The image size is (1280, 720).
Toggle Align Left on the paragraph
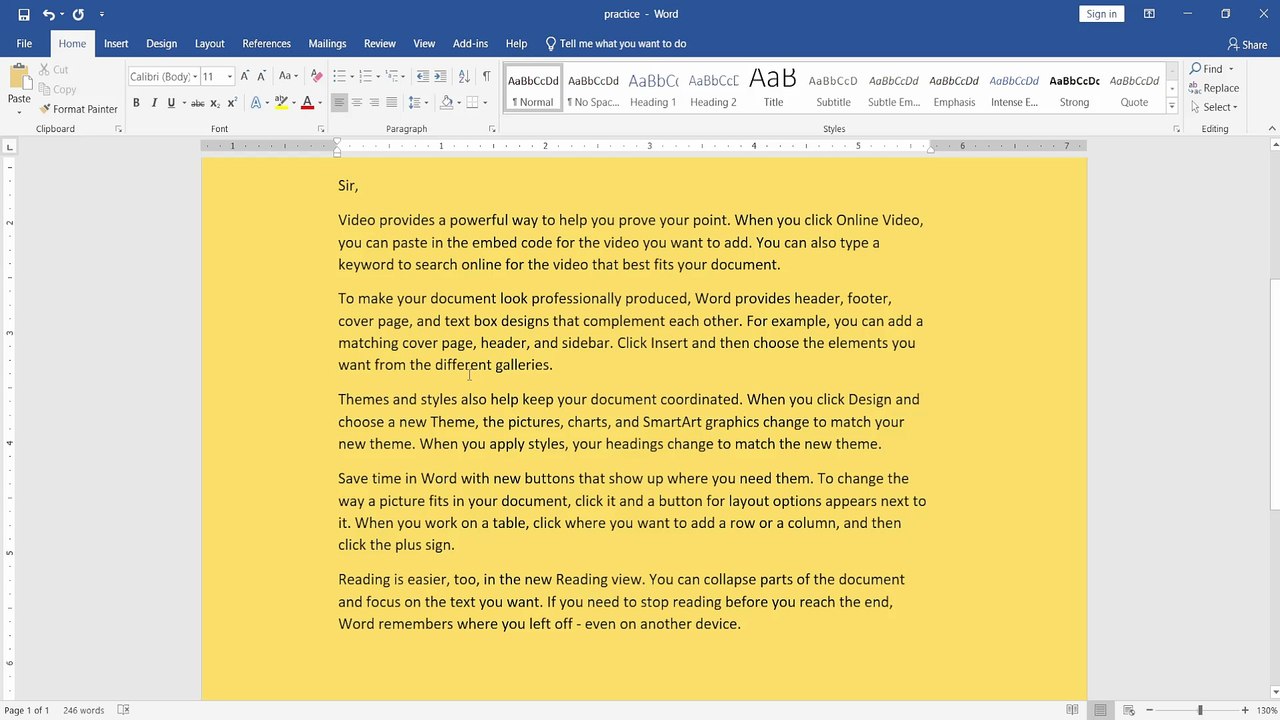(339, 103)
